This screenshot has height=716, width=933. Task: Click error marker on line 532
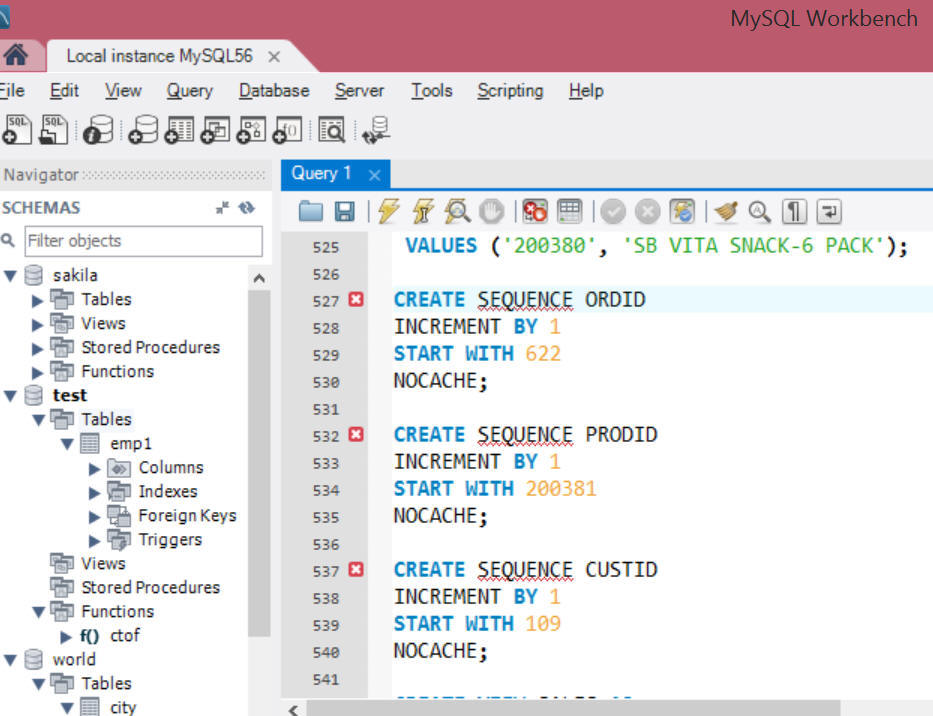tap(356, 434)
